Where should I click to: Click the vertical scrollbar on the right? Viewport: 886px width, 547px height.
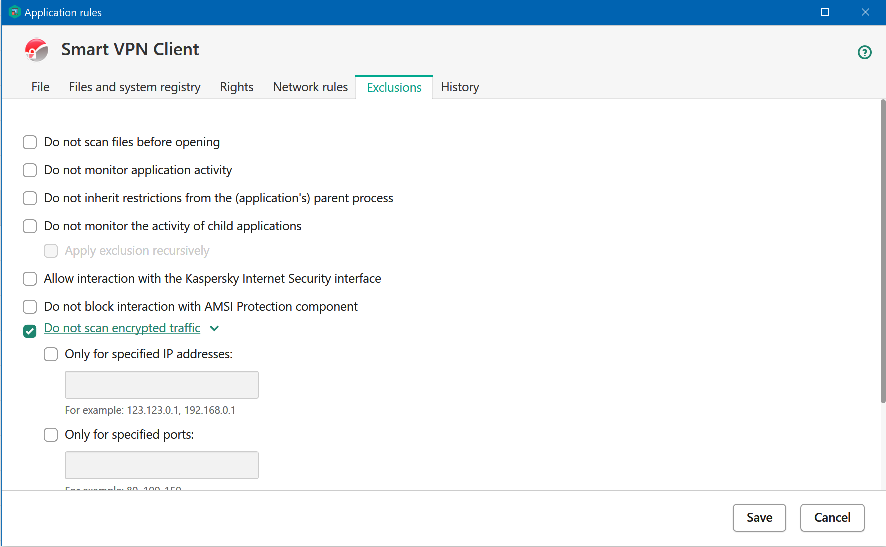click(x=882, y=250)
